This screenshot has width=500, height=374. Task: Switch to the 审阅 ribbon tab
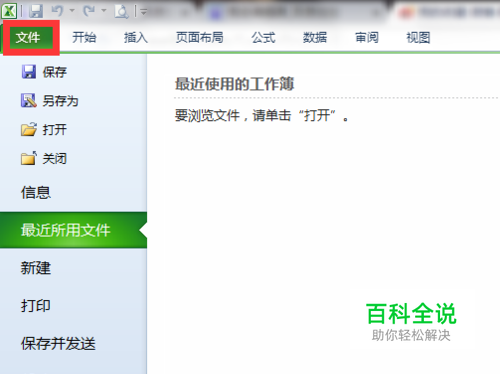(367, 37)
